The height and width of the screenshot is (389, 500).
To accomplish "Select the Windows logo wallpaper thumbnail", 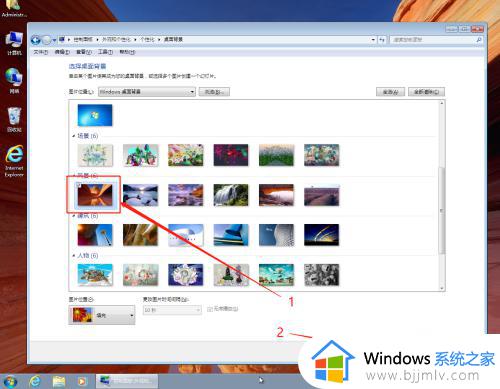I will point(95,115).
